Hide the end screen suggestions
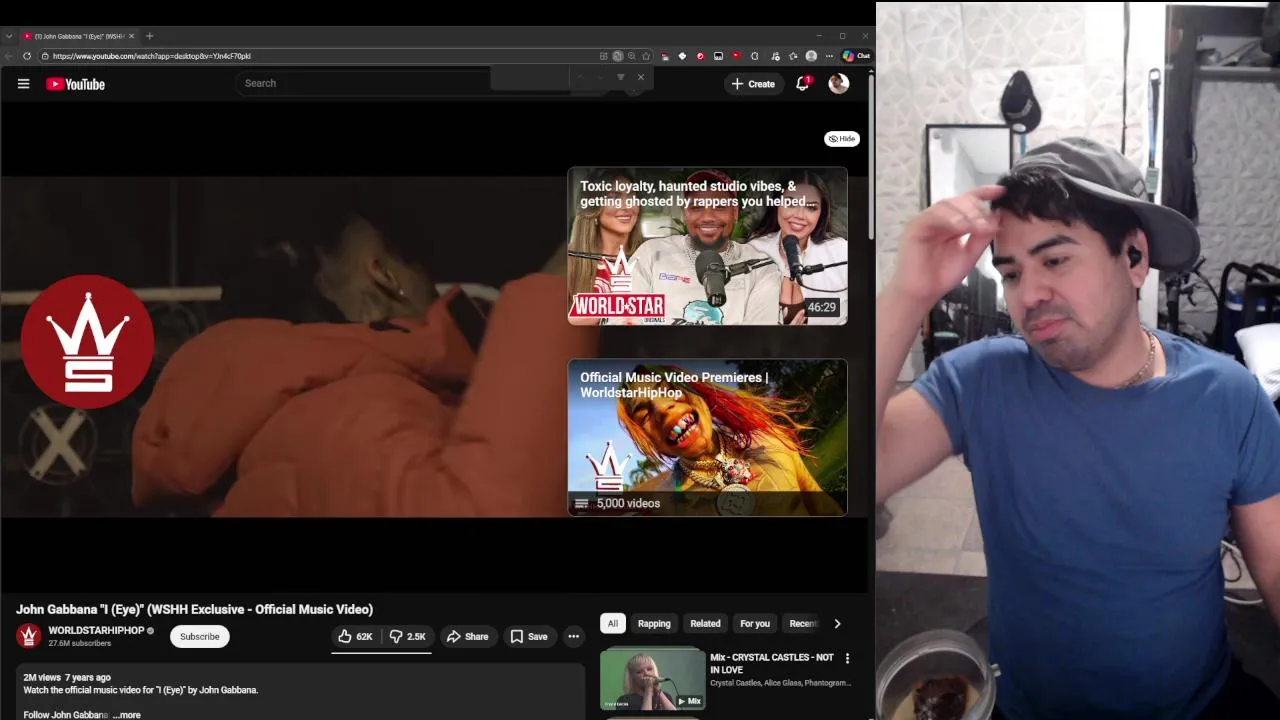 pos(842,139)
